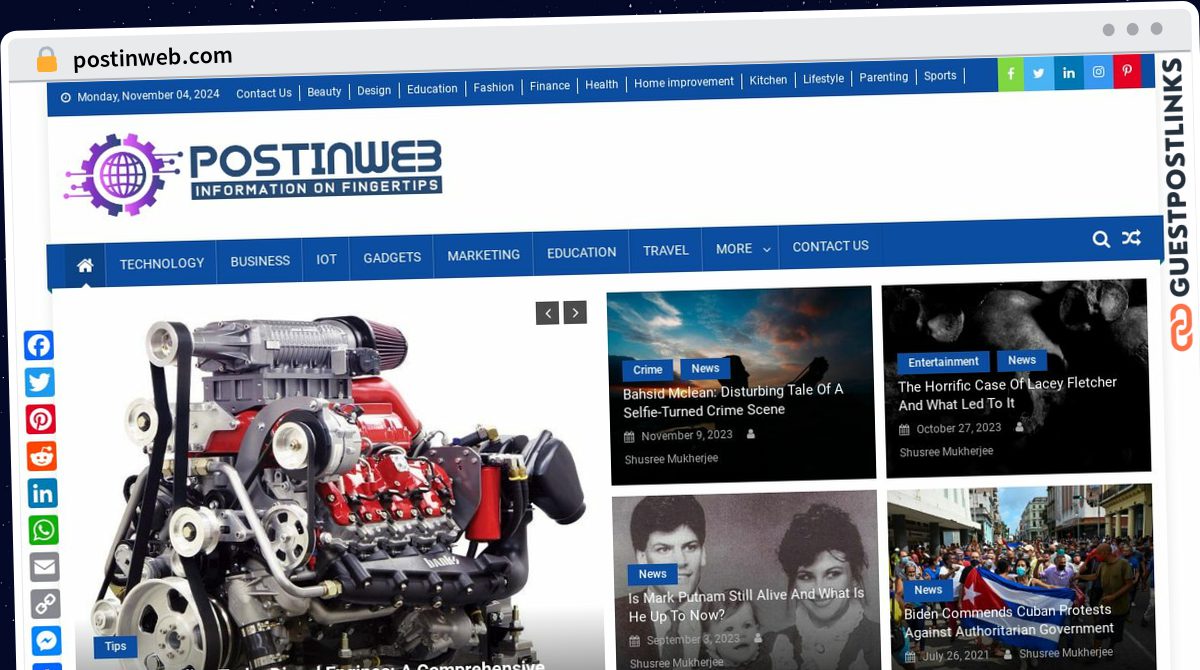This screenshot has height=670, width=1200.
Task: Open the Lacey Fletcher article title
Action: (x=1007, y=393)
